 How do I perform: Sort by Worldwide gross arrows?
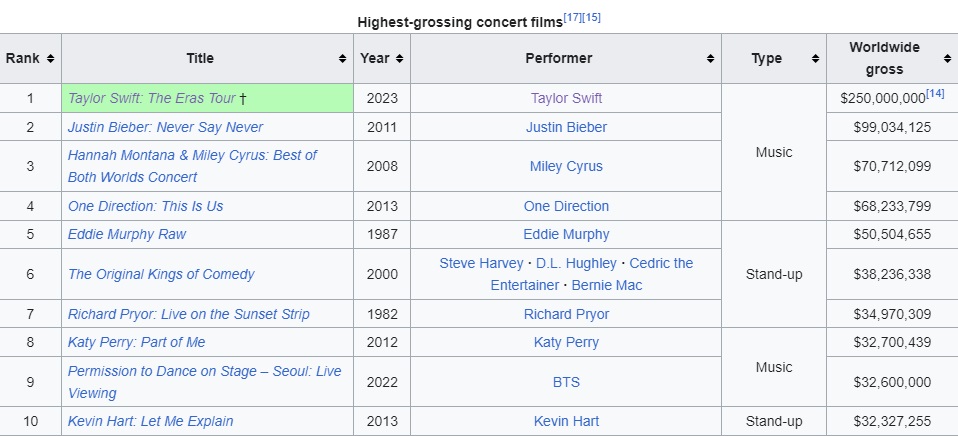click(x=946, y=59)
